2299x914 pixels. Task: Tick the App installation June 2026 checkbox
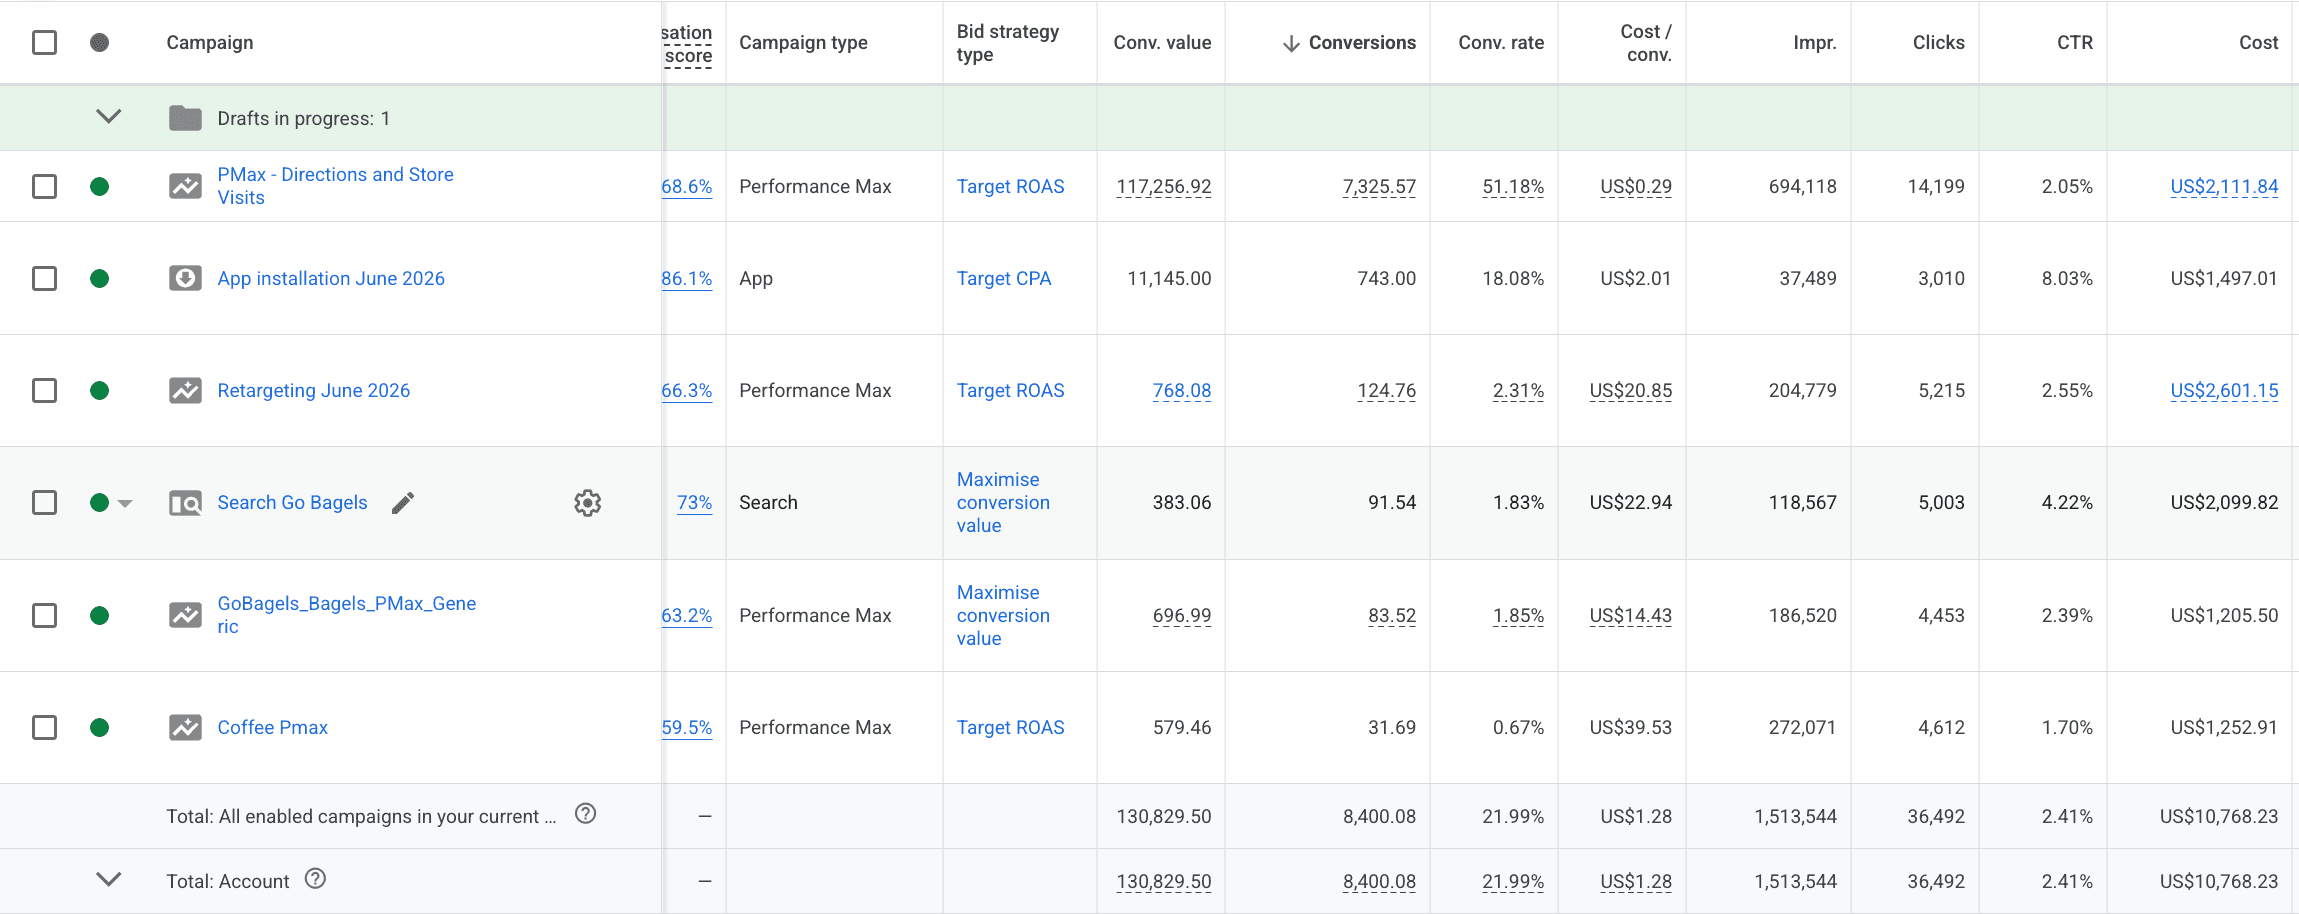pos(44,278)
